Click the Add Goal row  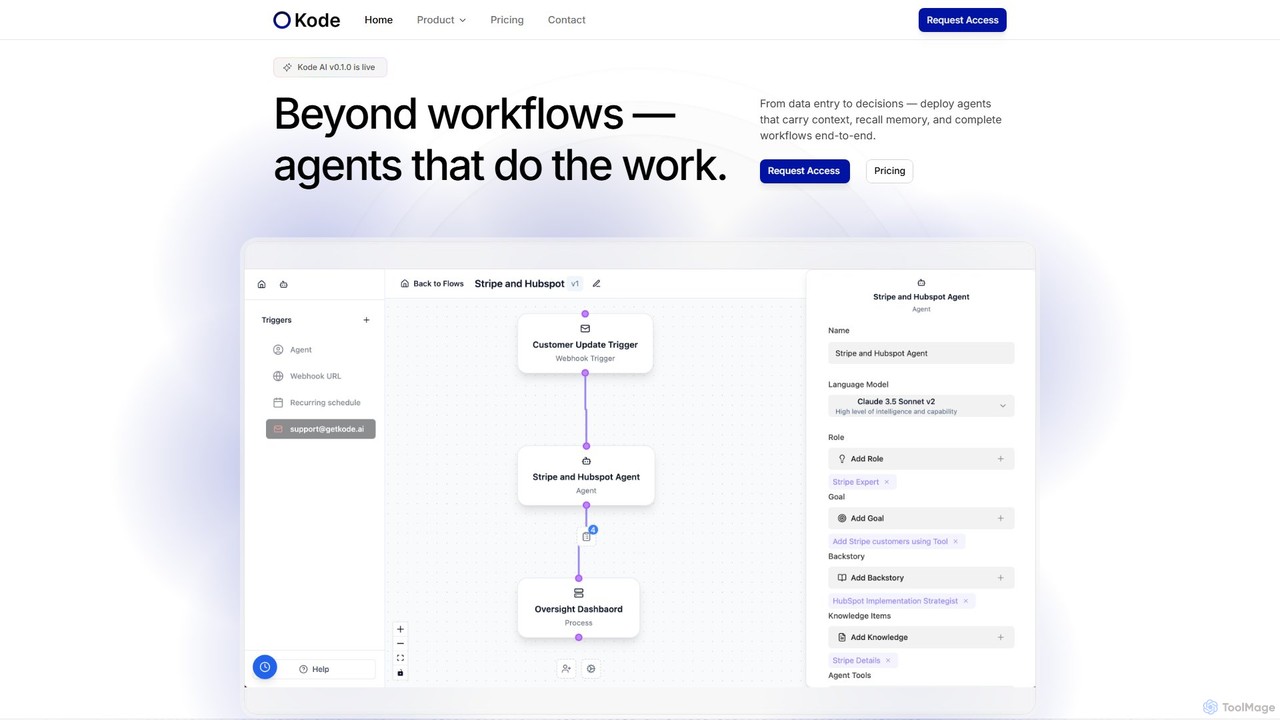click(x=921, y=518)
